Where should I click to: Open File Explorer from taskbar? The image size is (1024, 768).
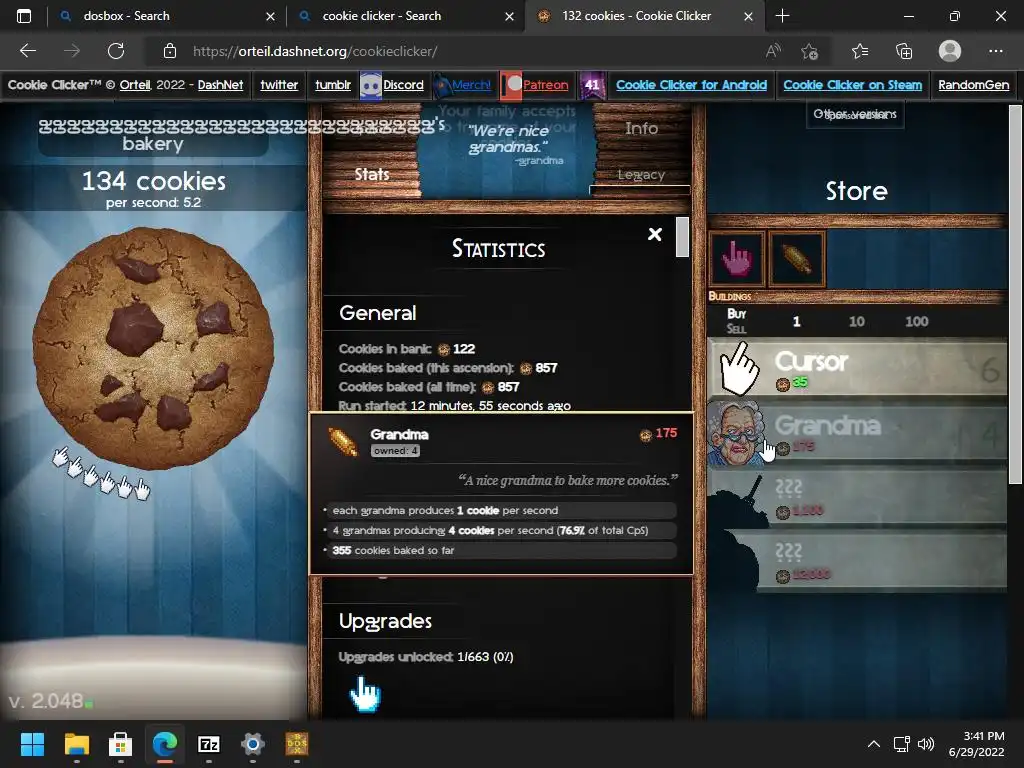click(x=76, y=744)
